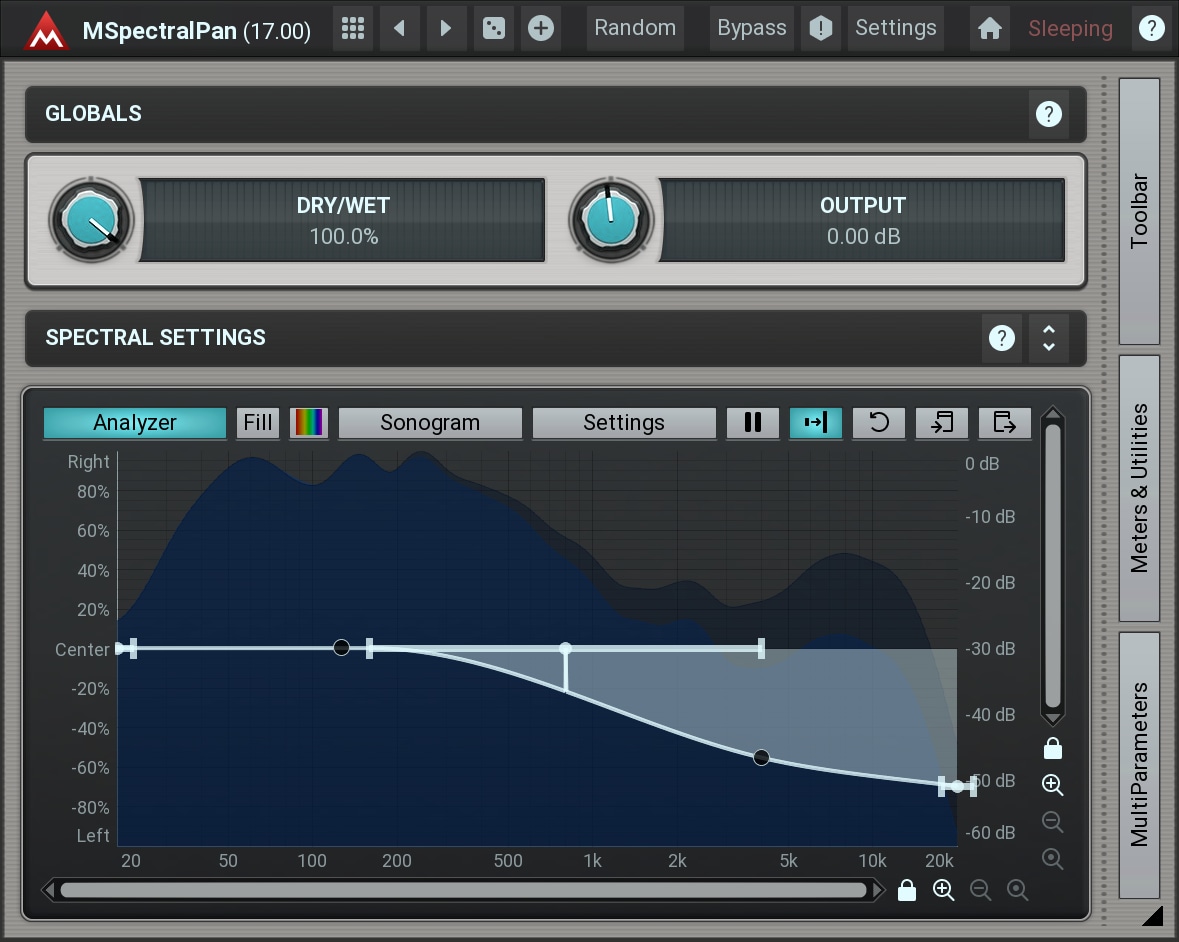
Task: Click the home icon in the top bar
Action: pyautogui.click(x=989, y=28)
